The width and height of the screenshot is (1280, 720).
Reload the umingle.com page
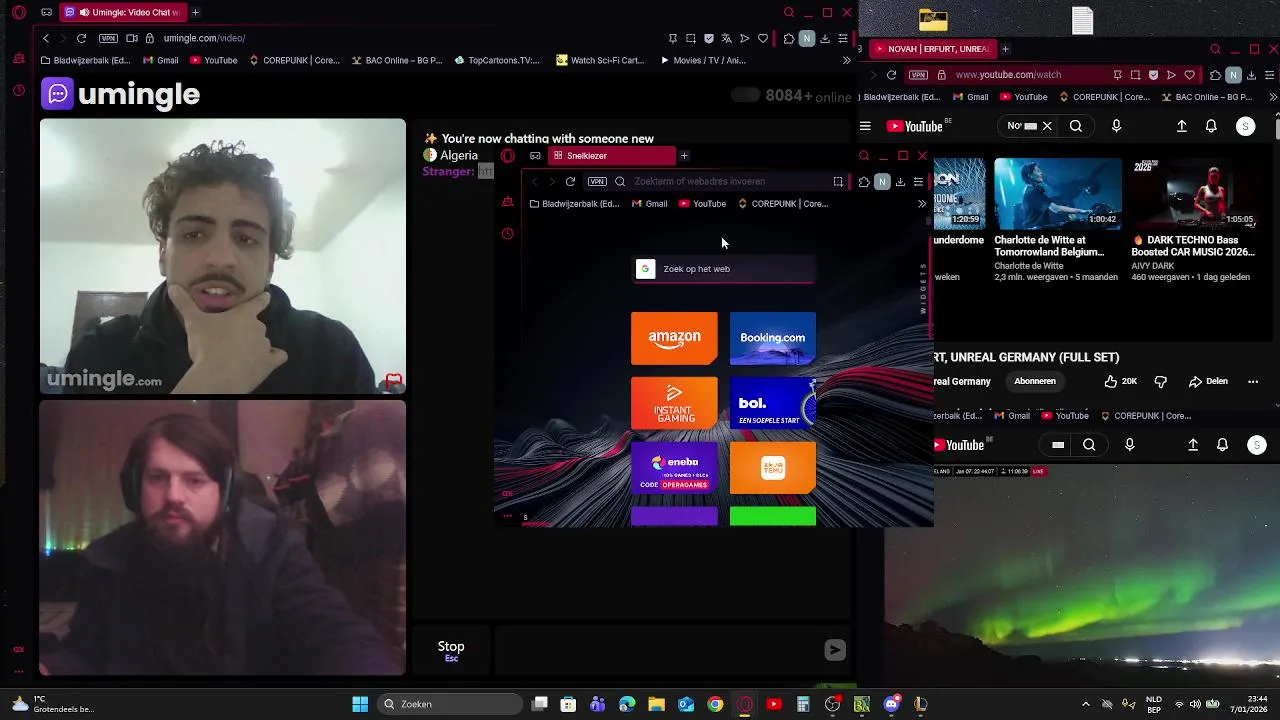[81, 38]
